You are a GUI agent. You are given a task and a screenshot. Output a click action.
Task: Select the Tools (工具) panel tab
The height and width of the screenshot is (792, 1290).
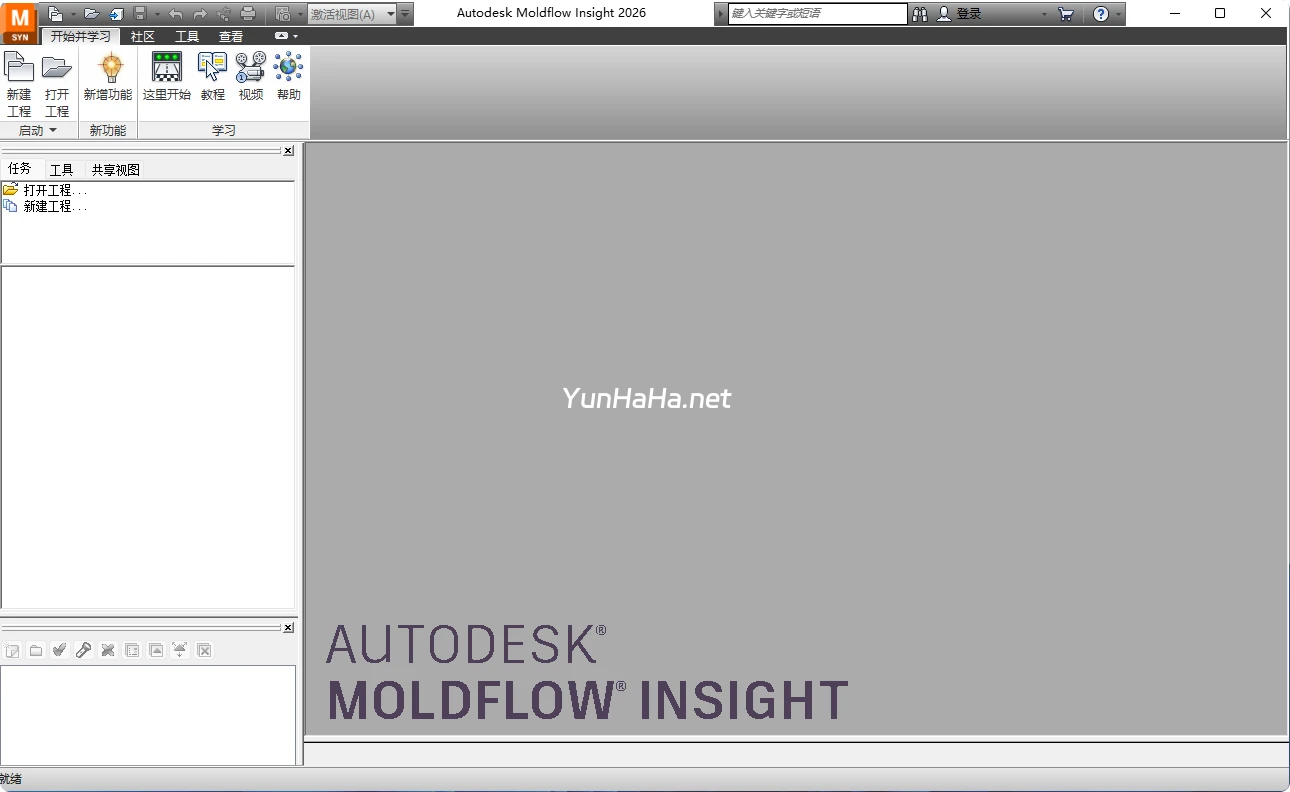pos(62,170)
